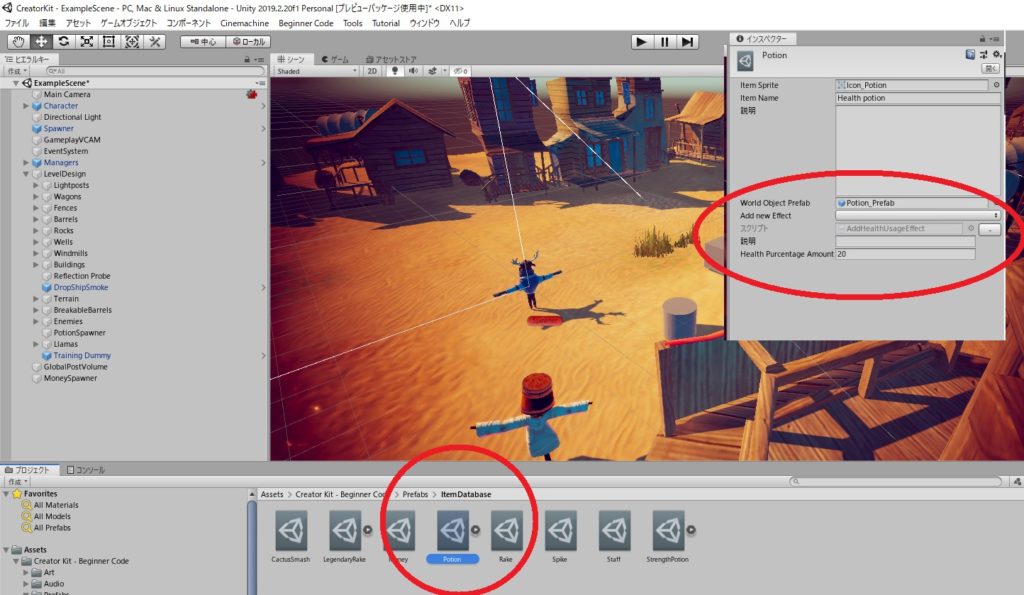Expand the Art folder in Project tree

pos(26,572)
